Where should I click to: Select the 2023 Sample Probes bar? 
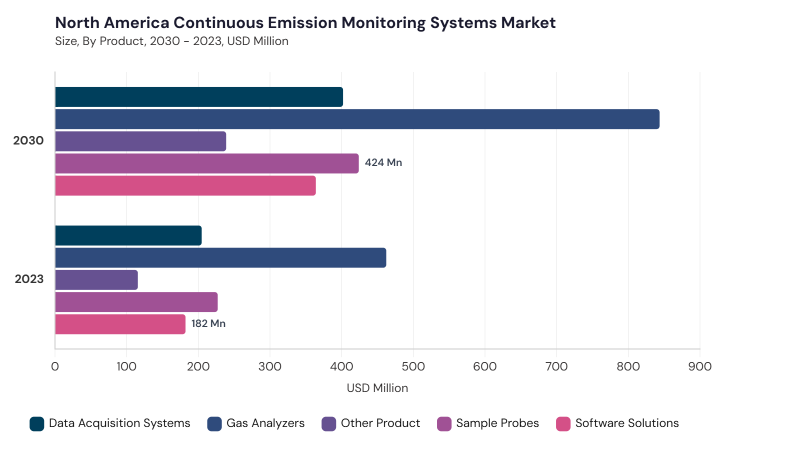(136, 302)
